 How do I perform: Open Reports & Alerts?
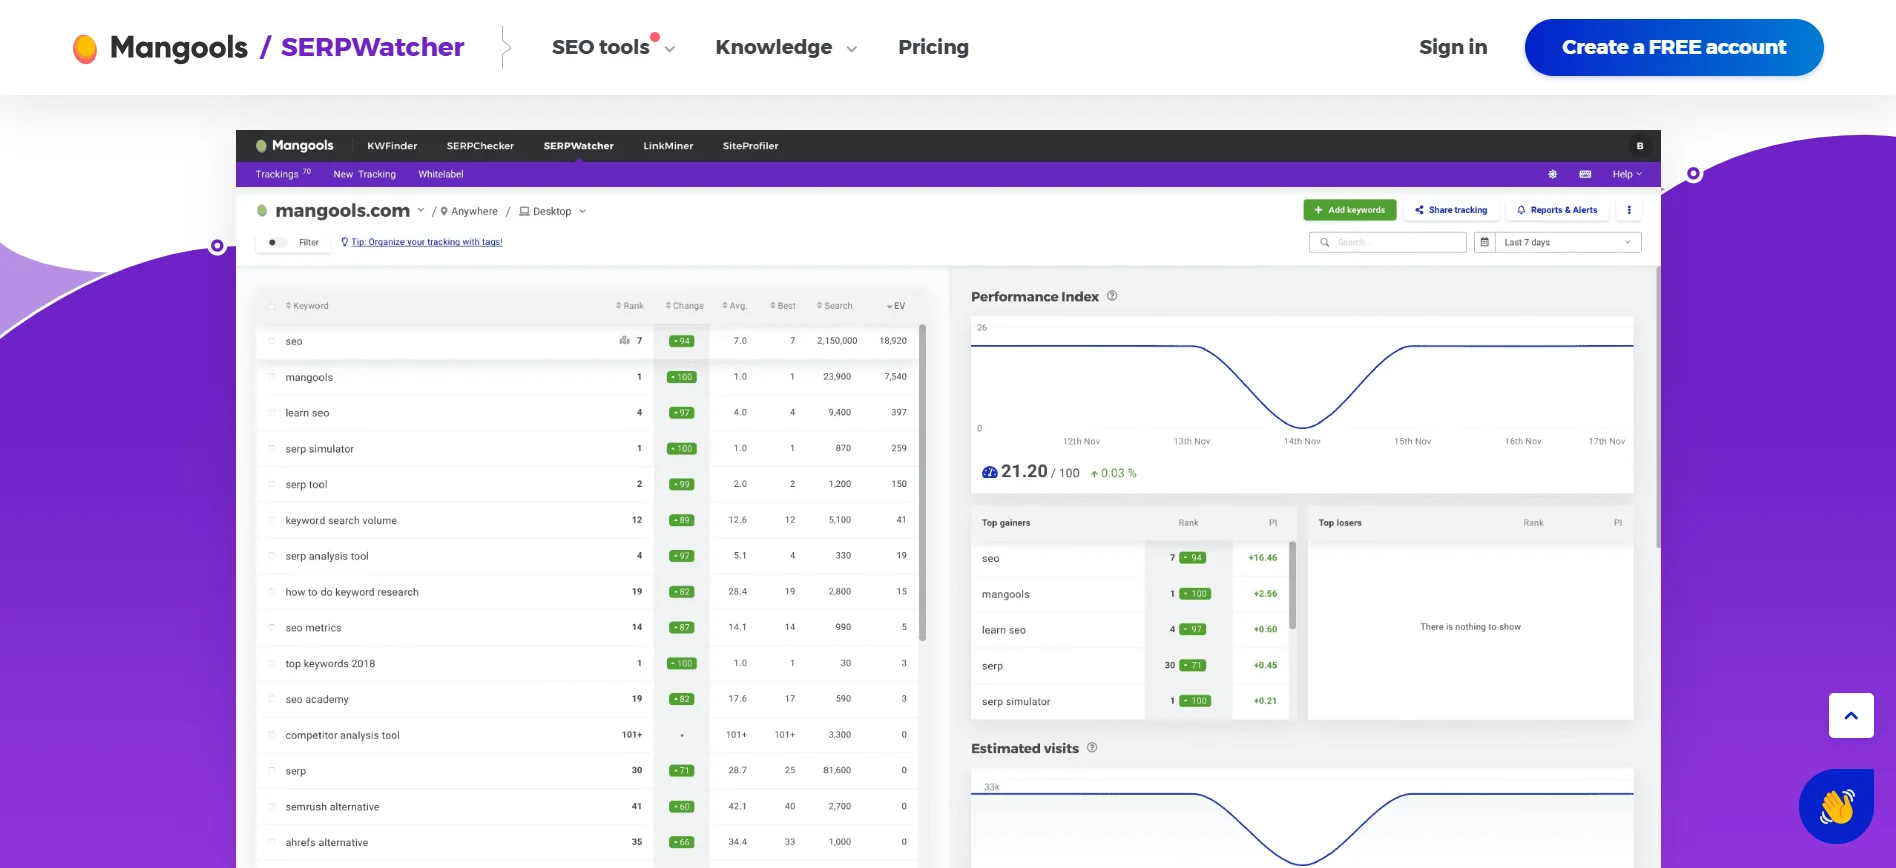(1557, 210)
